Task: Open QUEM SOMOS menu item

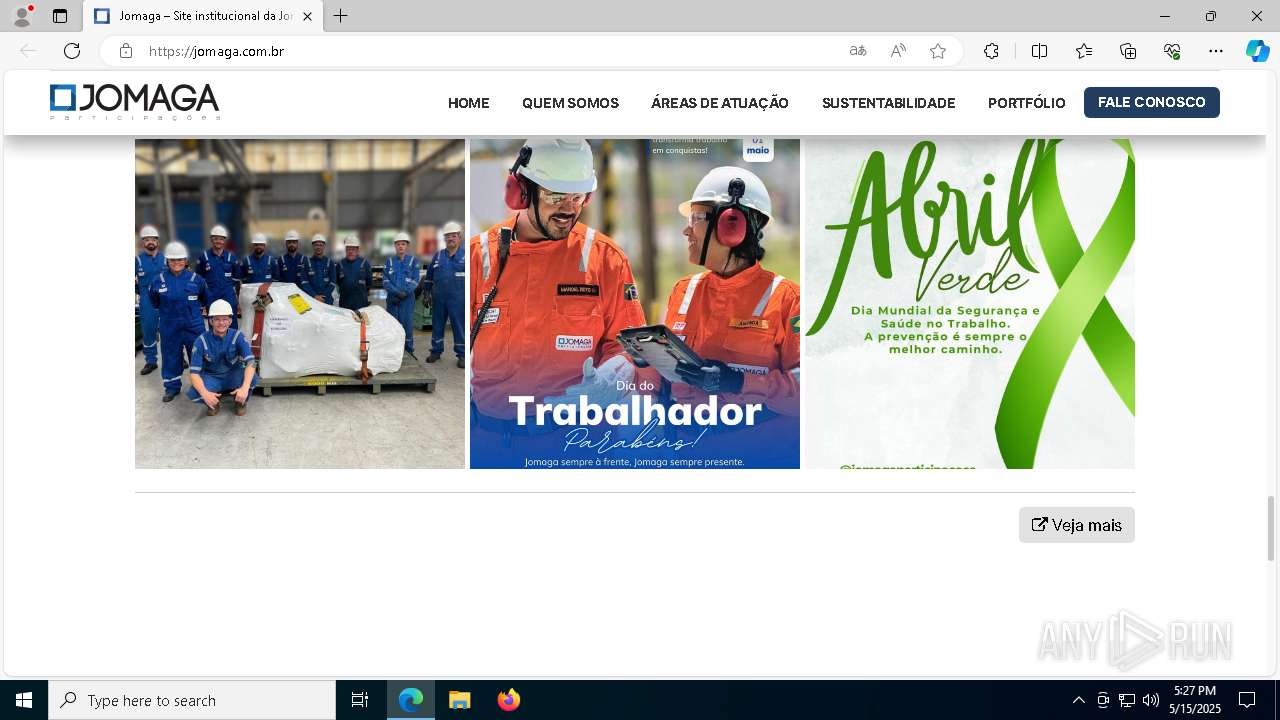Action: click(570, 103)
